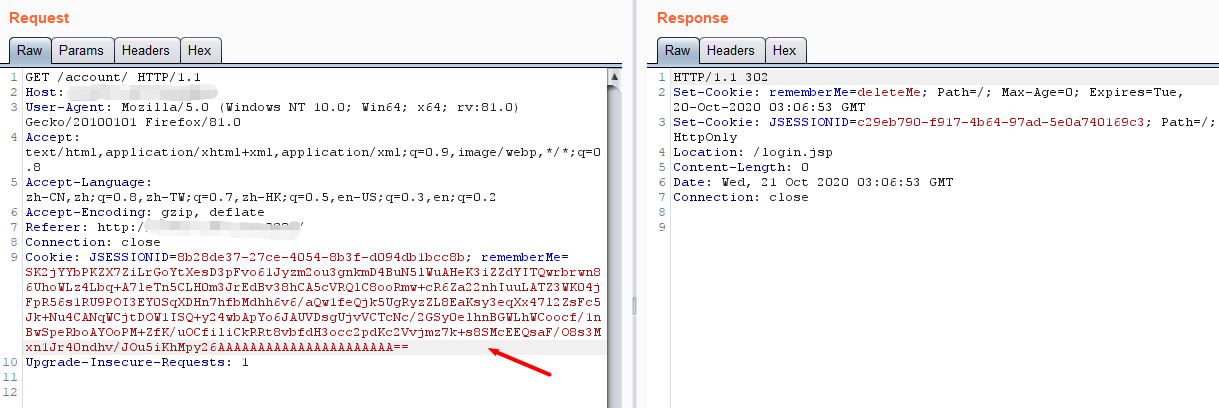Open the Params tab in Request panel
Image resolution: width=1219 pixels, height=408 pixels.
81,50
